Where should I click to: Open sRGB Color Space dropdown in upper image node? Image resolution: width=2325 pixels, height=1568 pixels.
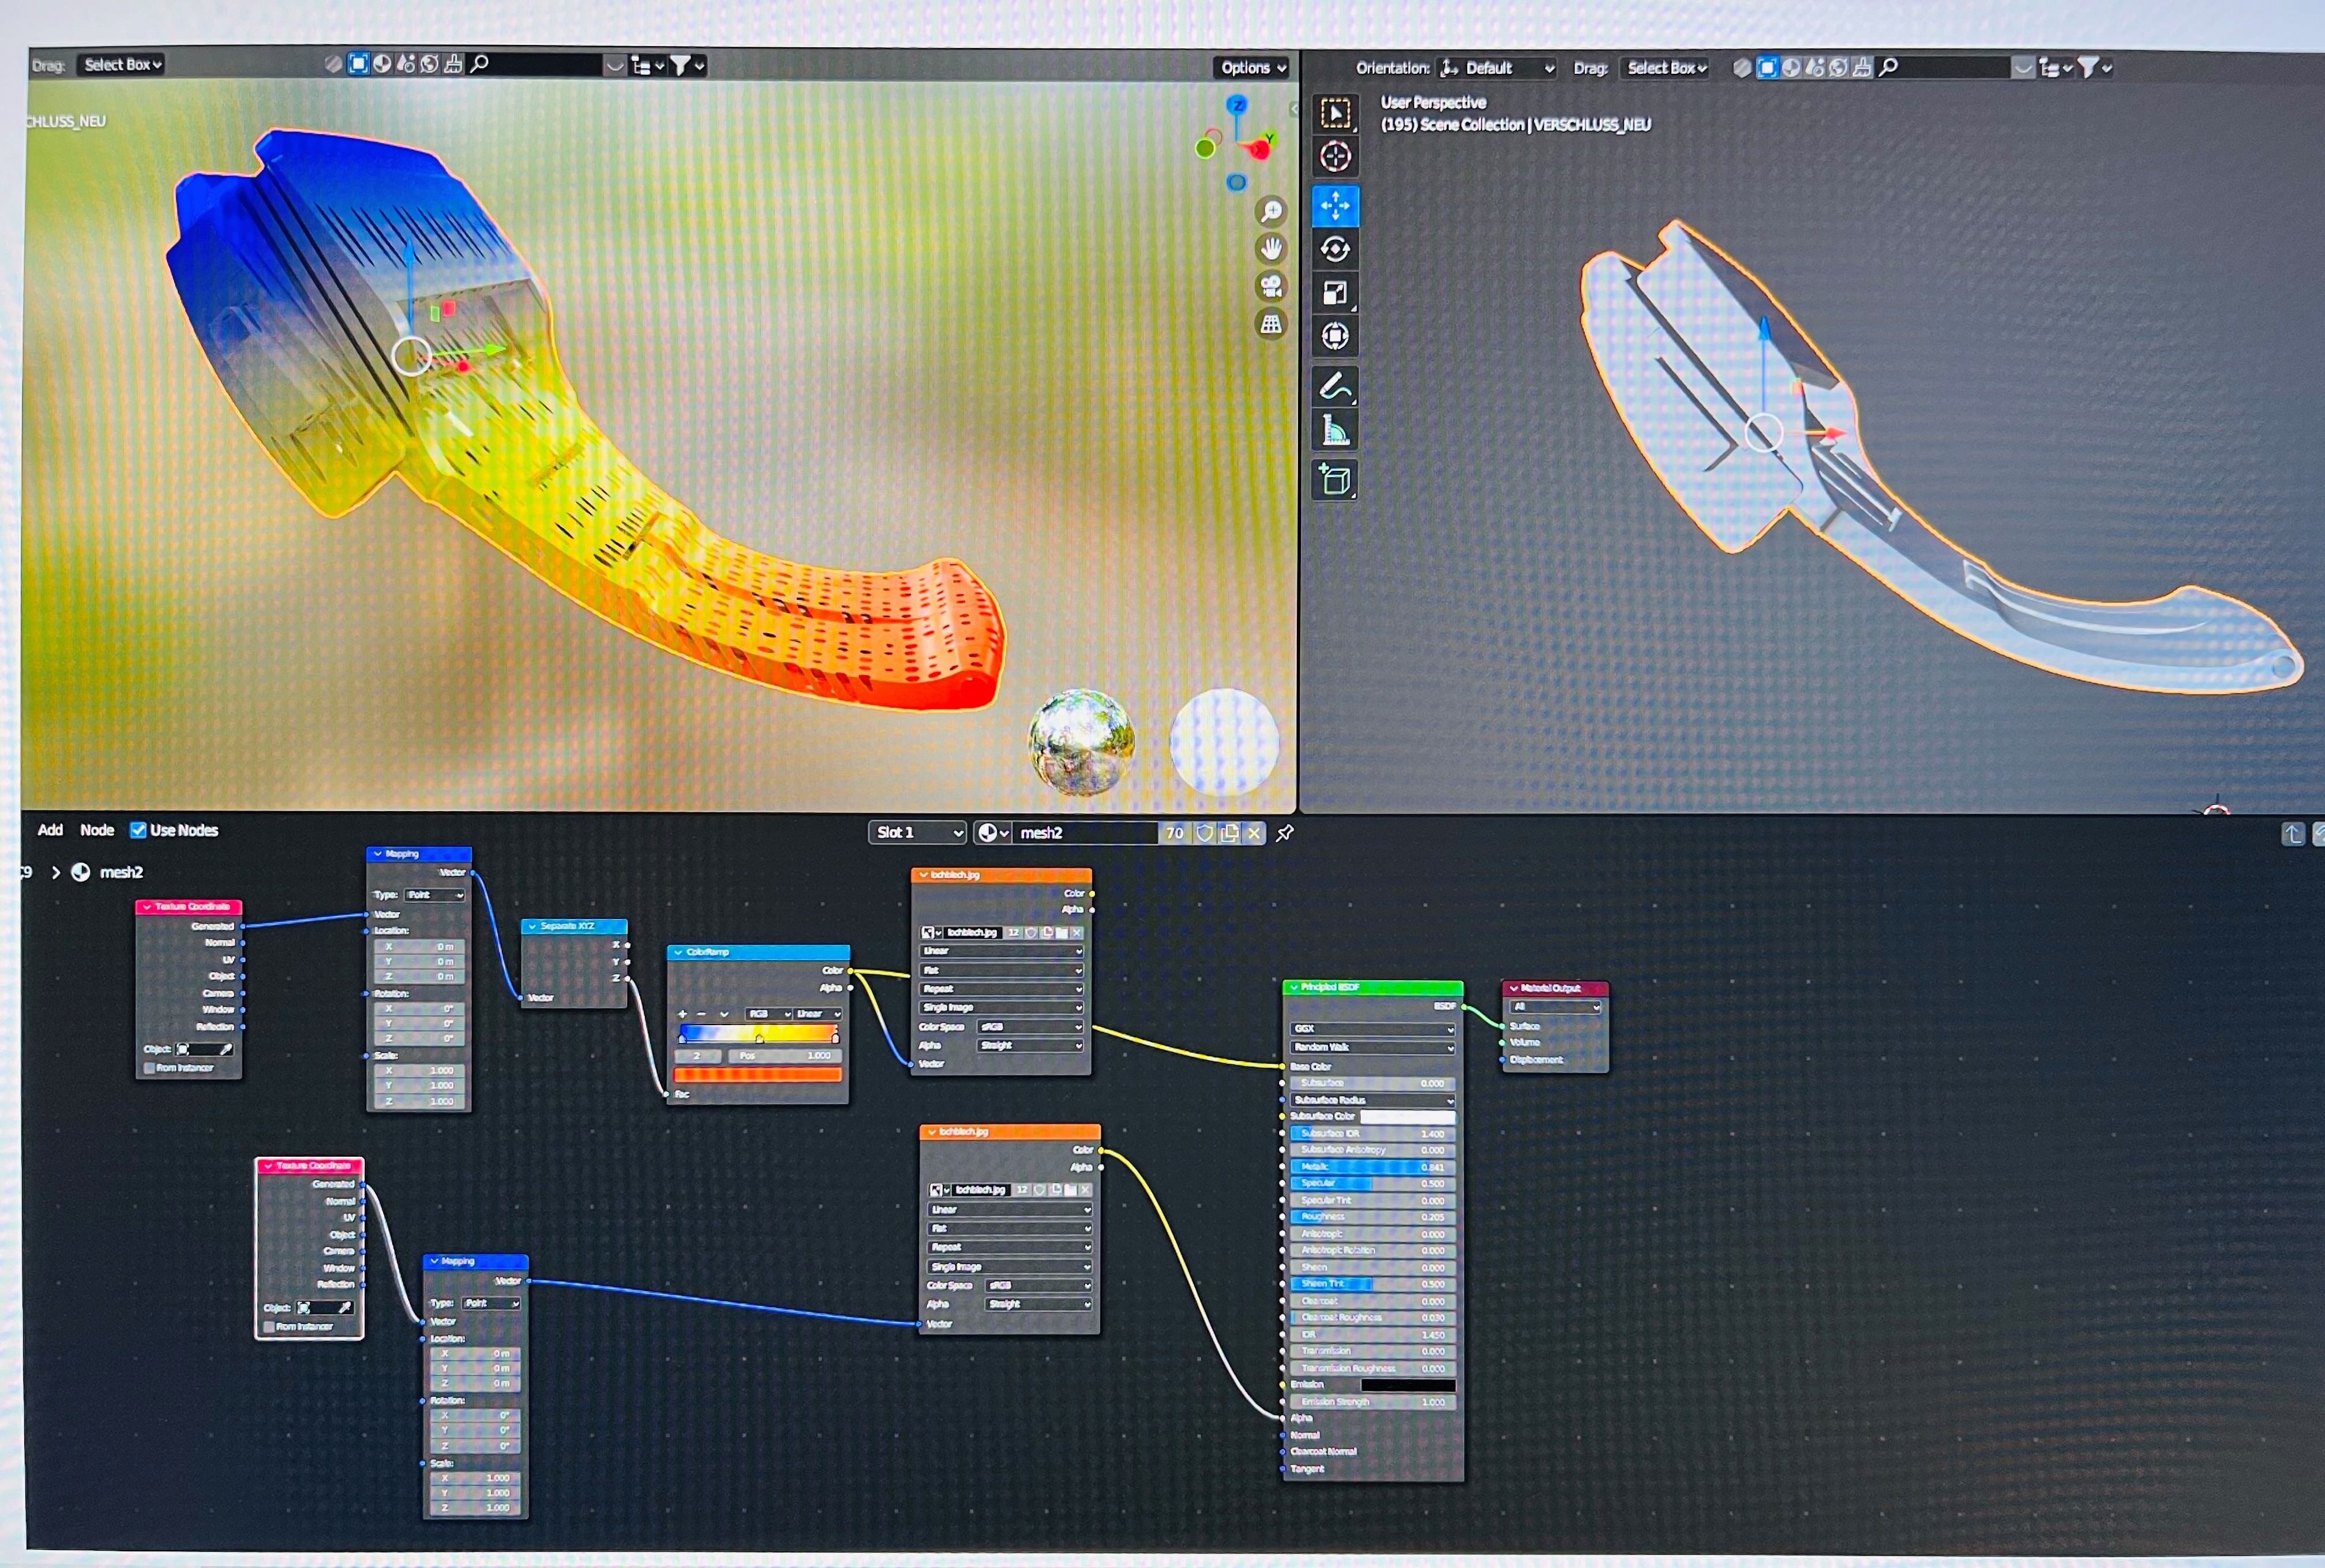[1030, 1027]
